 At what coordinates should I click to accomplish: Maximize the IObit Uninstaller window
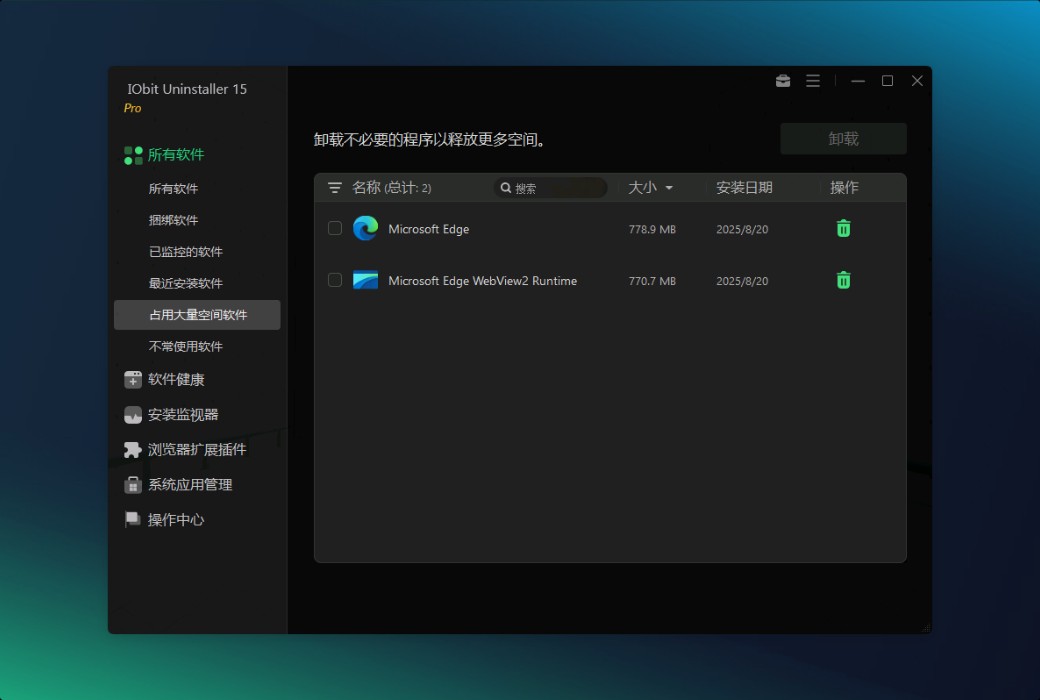(887, 81)
